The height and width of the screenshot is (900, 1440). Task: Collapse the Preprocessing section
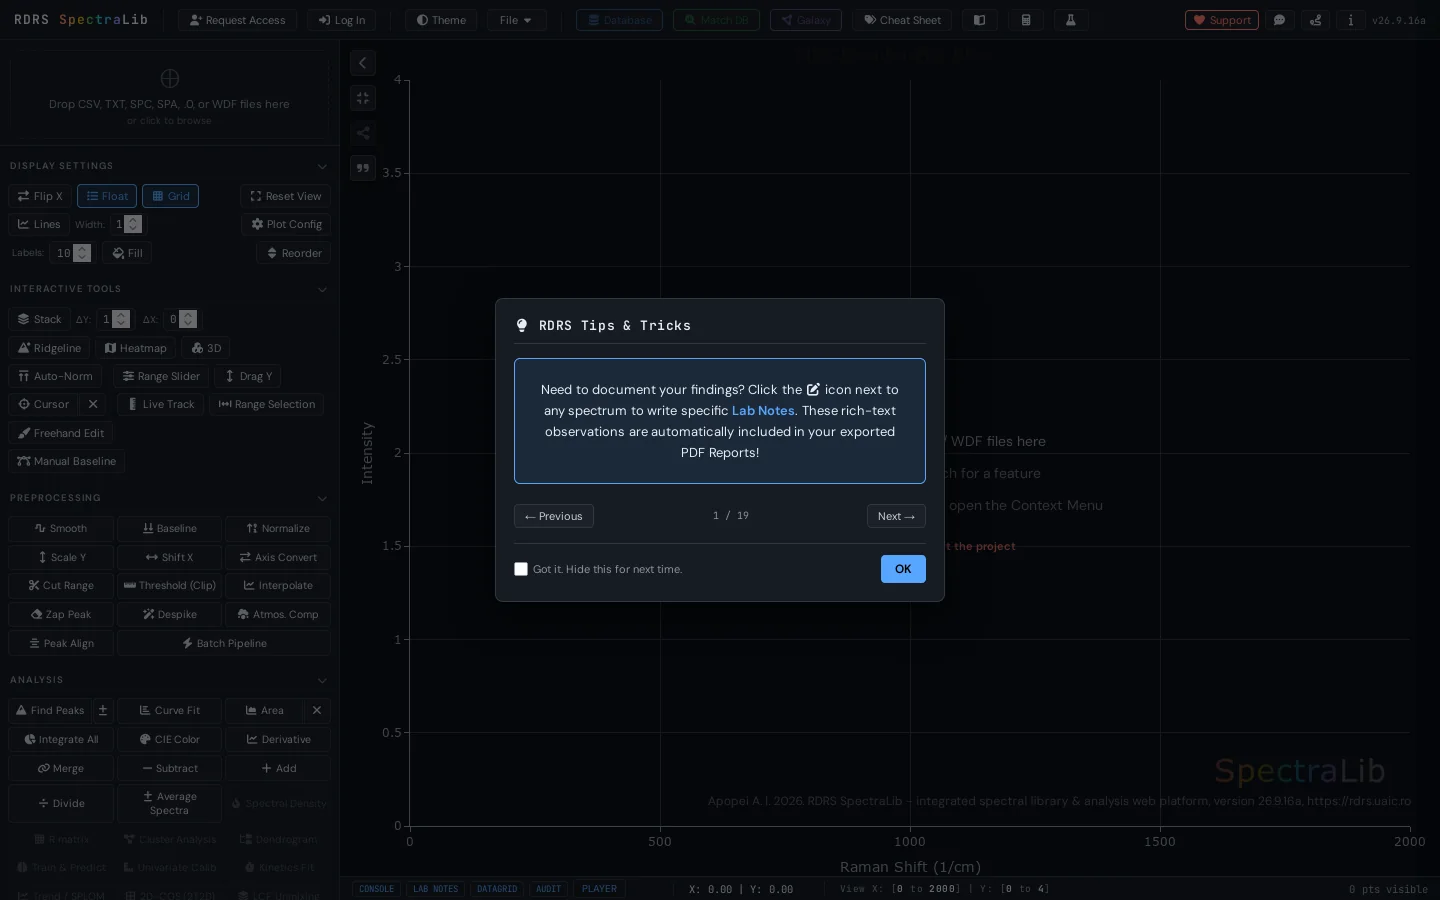(x=322, y=498)
